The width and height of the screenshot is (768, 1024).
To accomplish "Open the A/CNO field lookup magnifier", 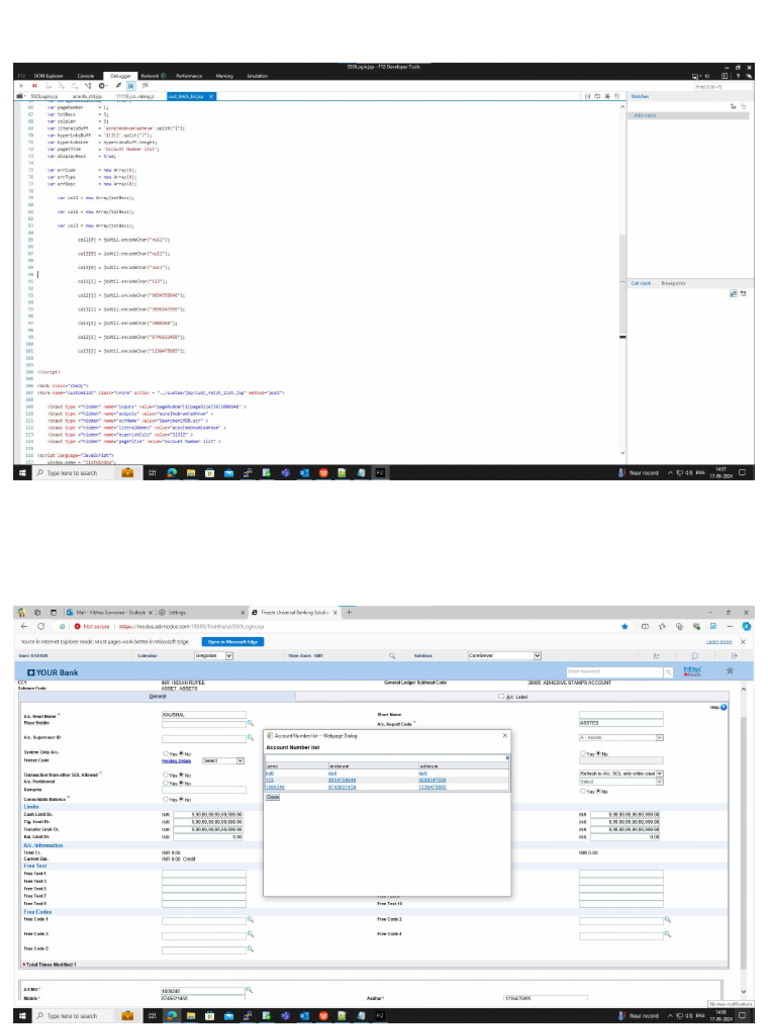I will (x=249, y=990).
